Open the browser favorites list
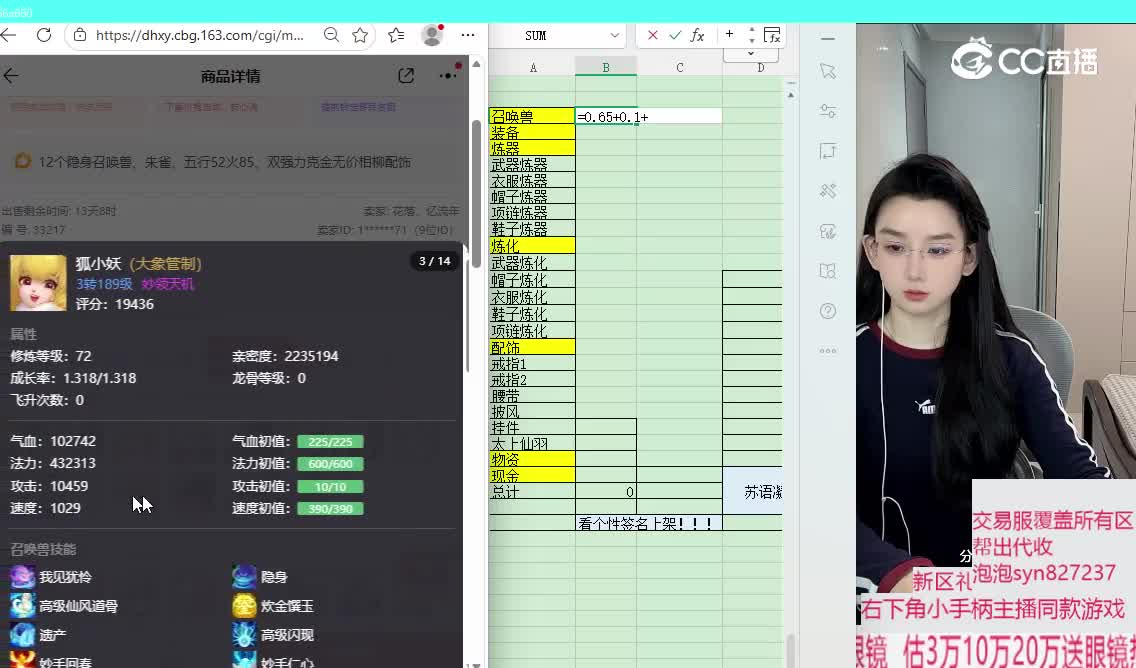Image resolution: width=1136 pixels, height=668 pixels. coord(396,35)
